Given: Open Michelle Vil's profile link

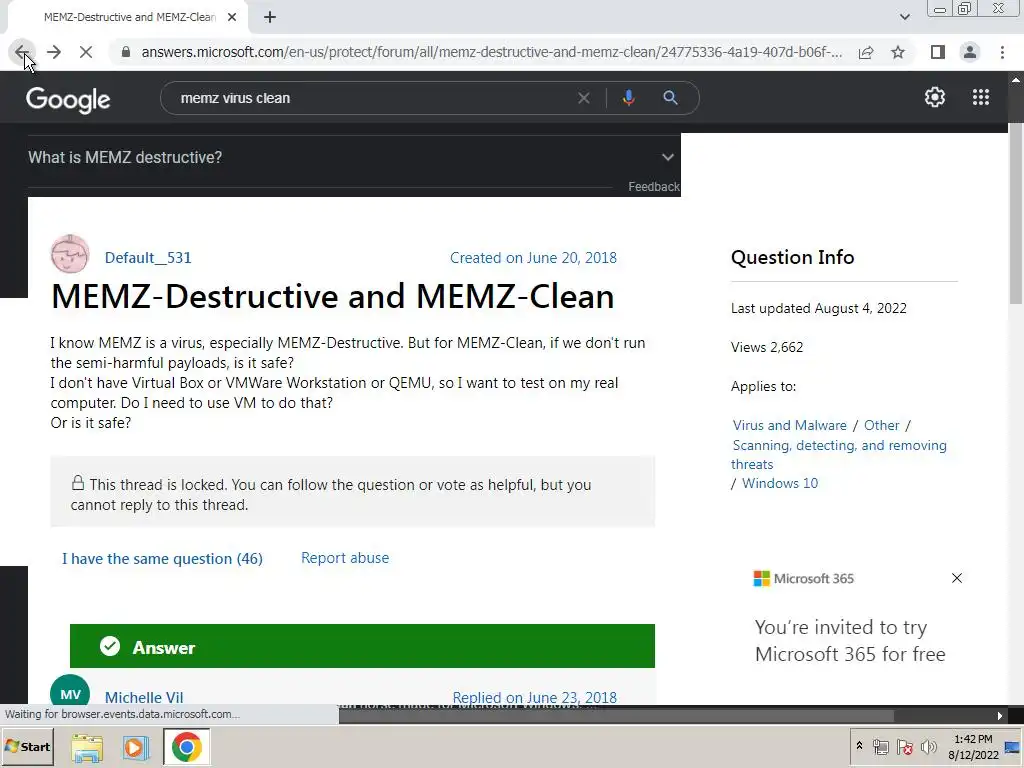Looking at the screenshot, I should point(144,697).
